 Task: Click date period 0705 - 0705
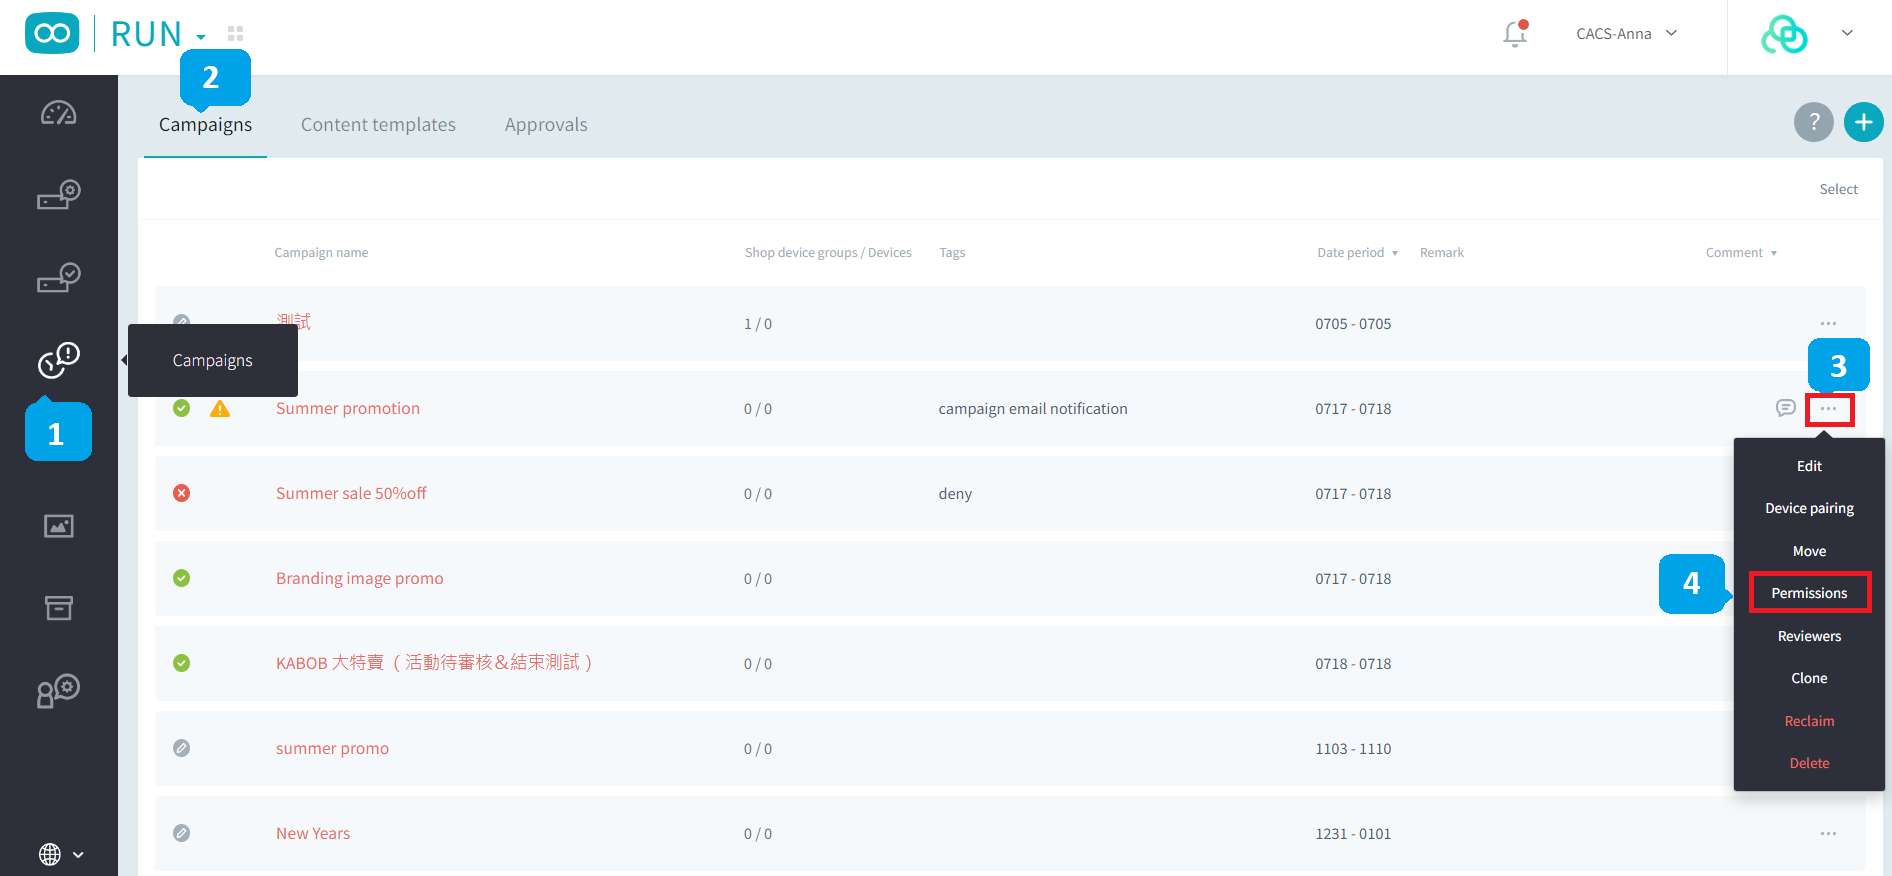pos(1353,324)
